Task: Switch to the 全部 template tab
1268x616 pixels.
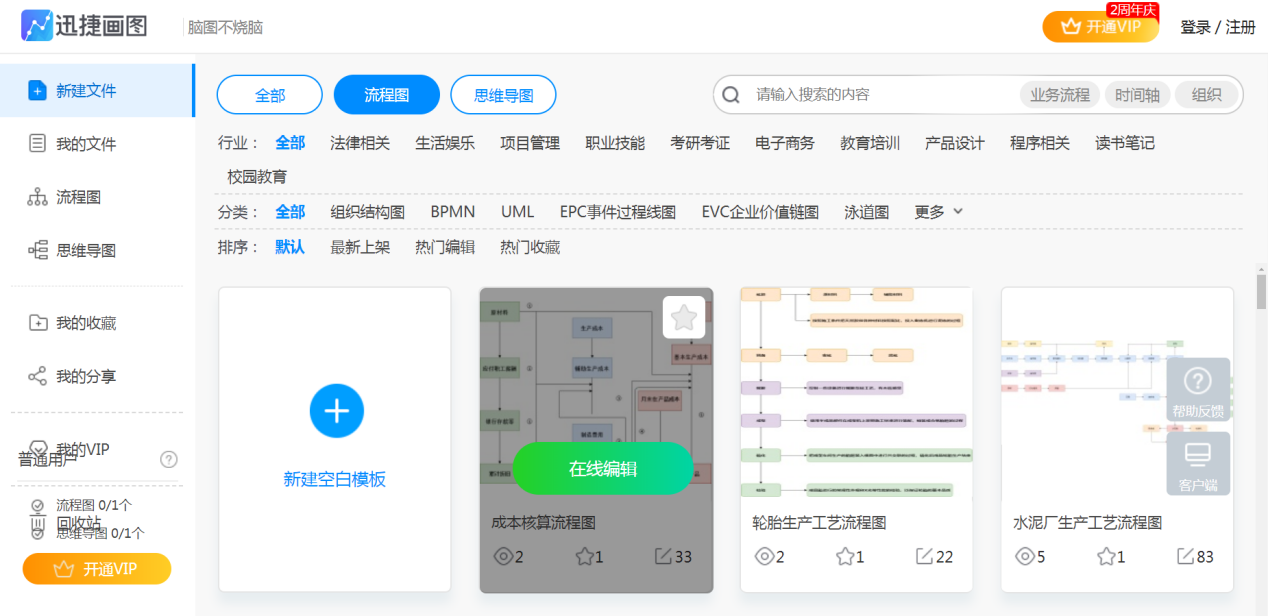Action: [x=270, y=95]
